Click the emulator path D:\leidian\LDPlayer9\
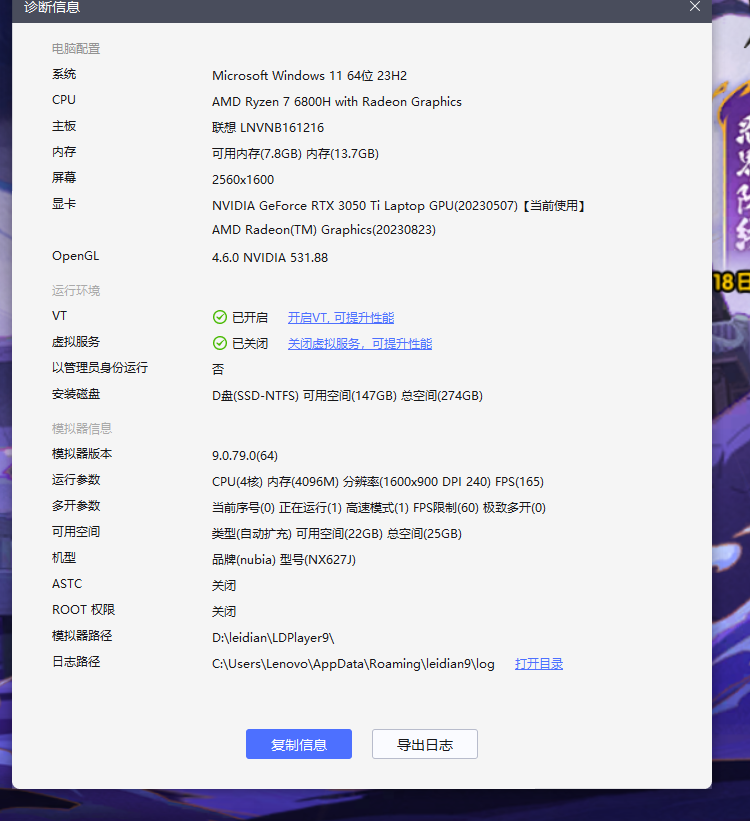Viewport: 750px width, 821px height. coord(273,637)
